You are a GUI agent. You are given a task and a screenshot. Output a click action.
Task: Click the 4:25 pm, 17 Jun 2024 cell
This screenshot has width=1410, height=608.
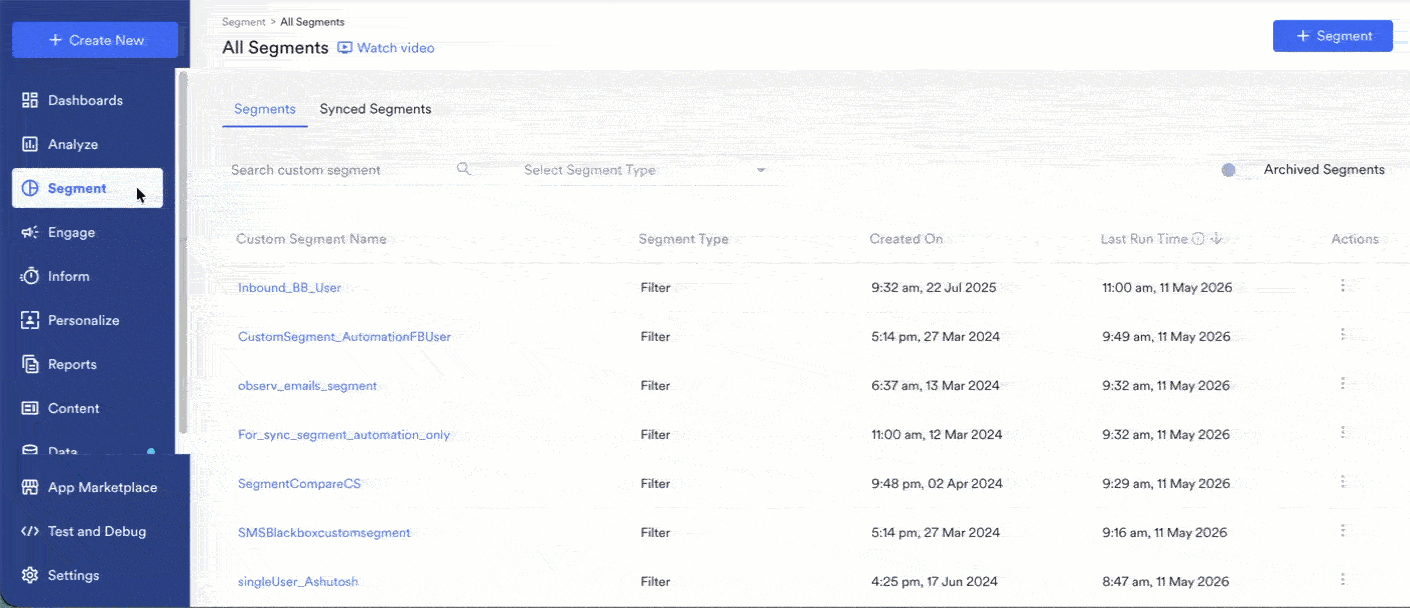[x=935, y=581]
